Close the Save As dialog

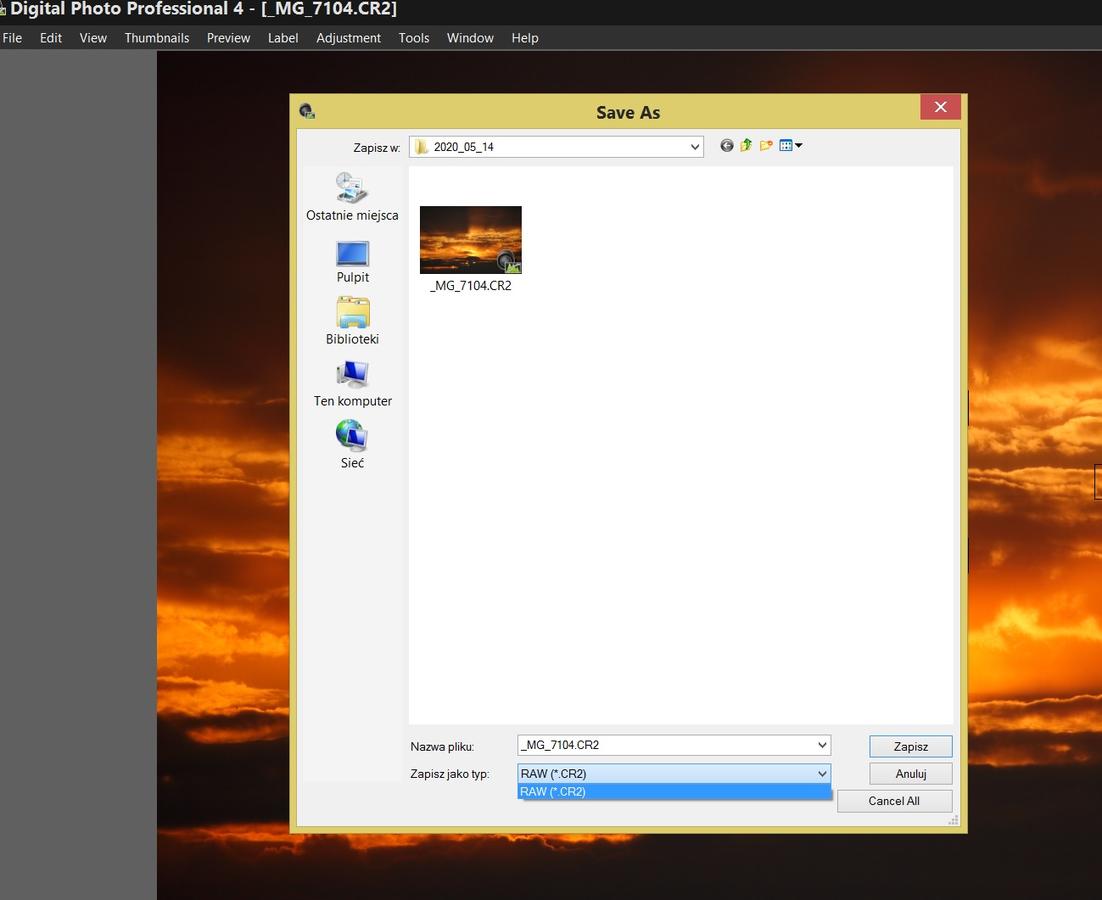coord(940,107)
